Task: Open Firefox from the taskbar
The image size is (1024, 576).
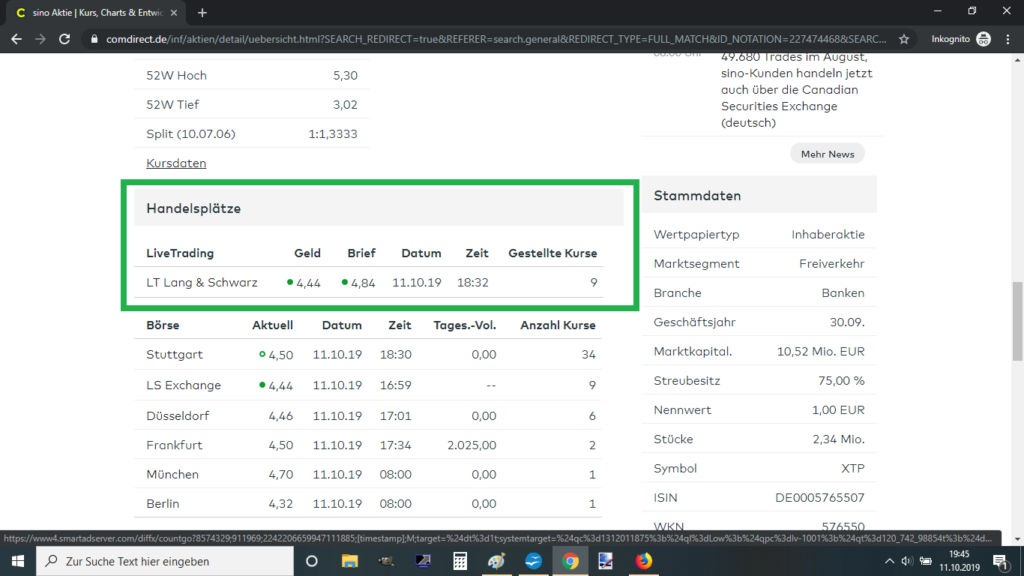Action: tap(643, 561)
